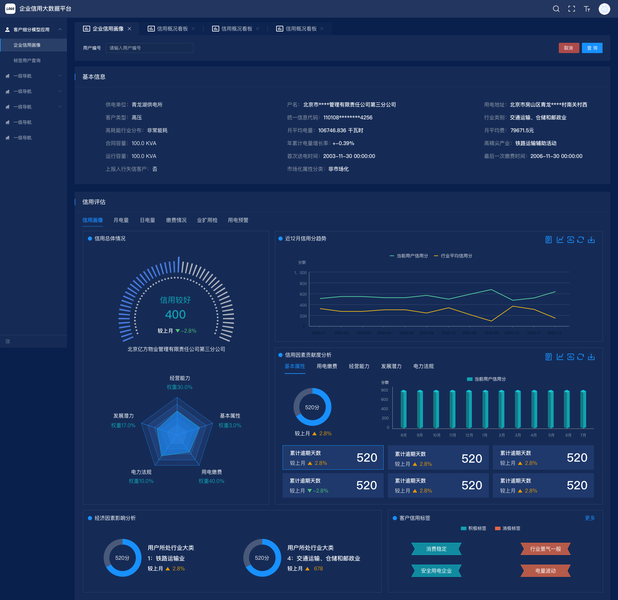Refresh the 信用因素贡献度分析 panel

580,357
